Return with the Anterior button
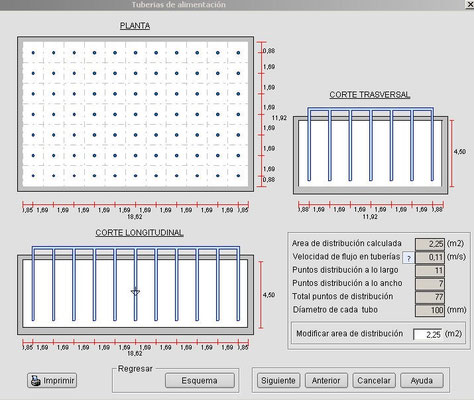Screen dimensions: 474x400 pos(326,380)
